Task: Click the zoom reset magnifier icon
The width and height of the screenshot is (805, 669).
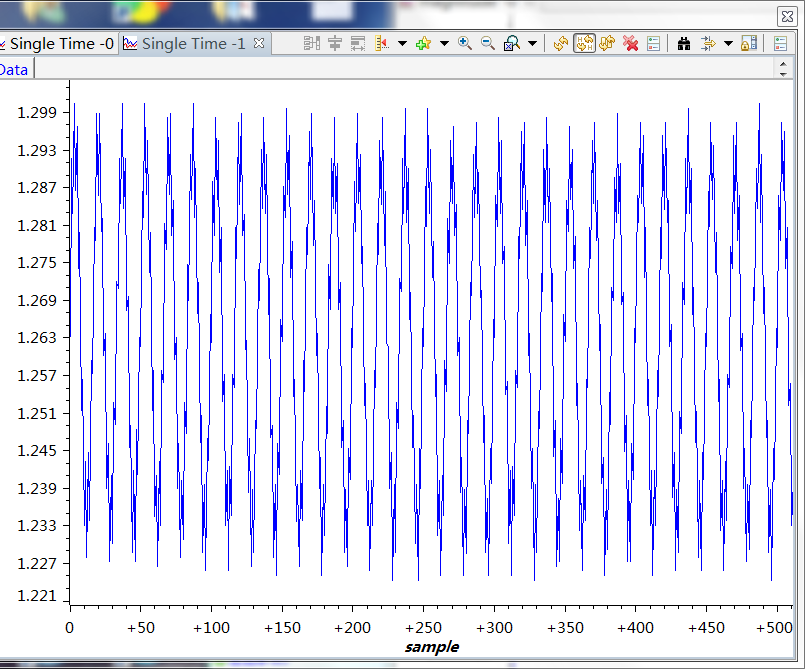Action: [x=511, y=43]
